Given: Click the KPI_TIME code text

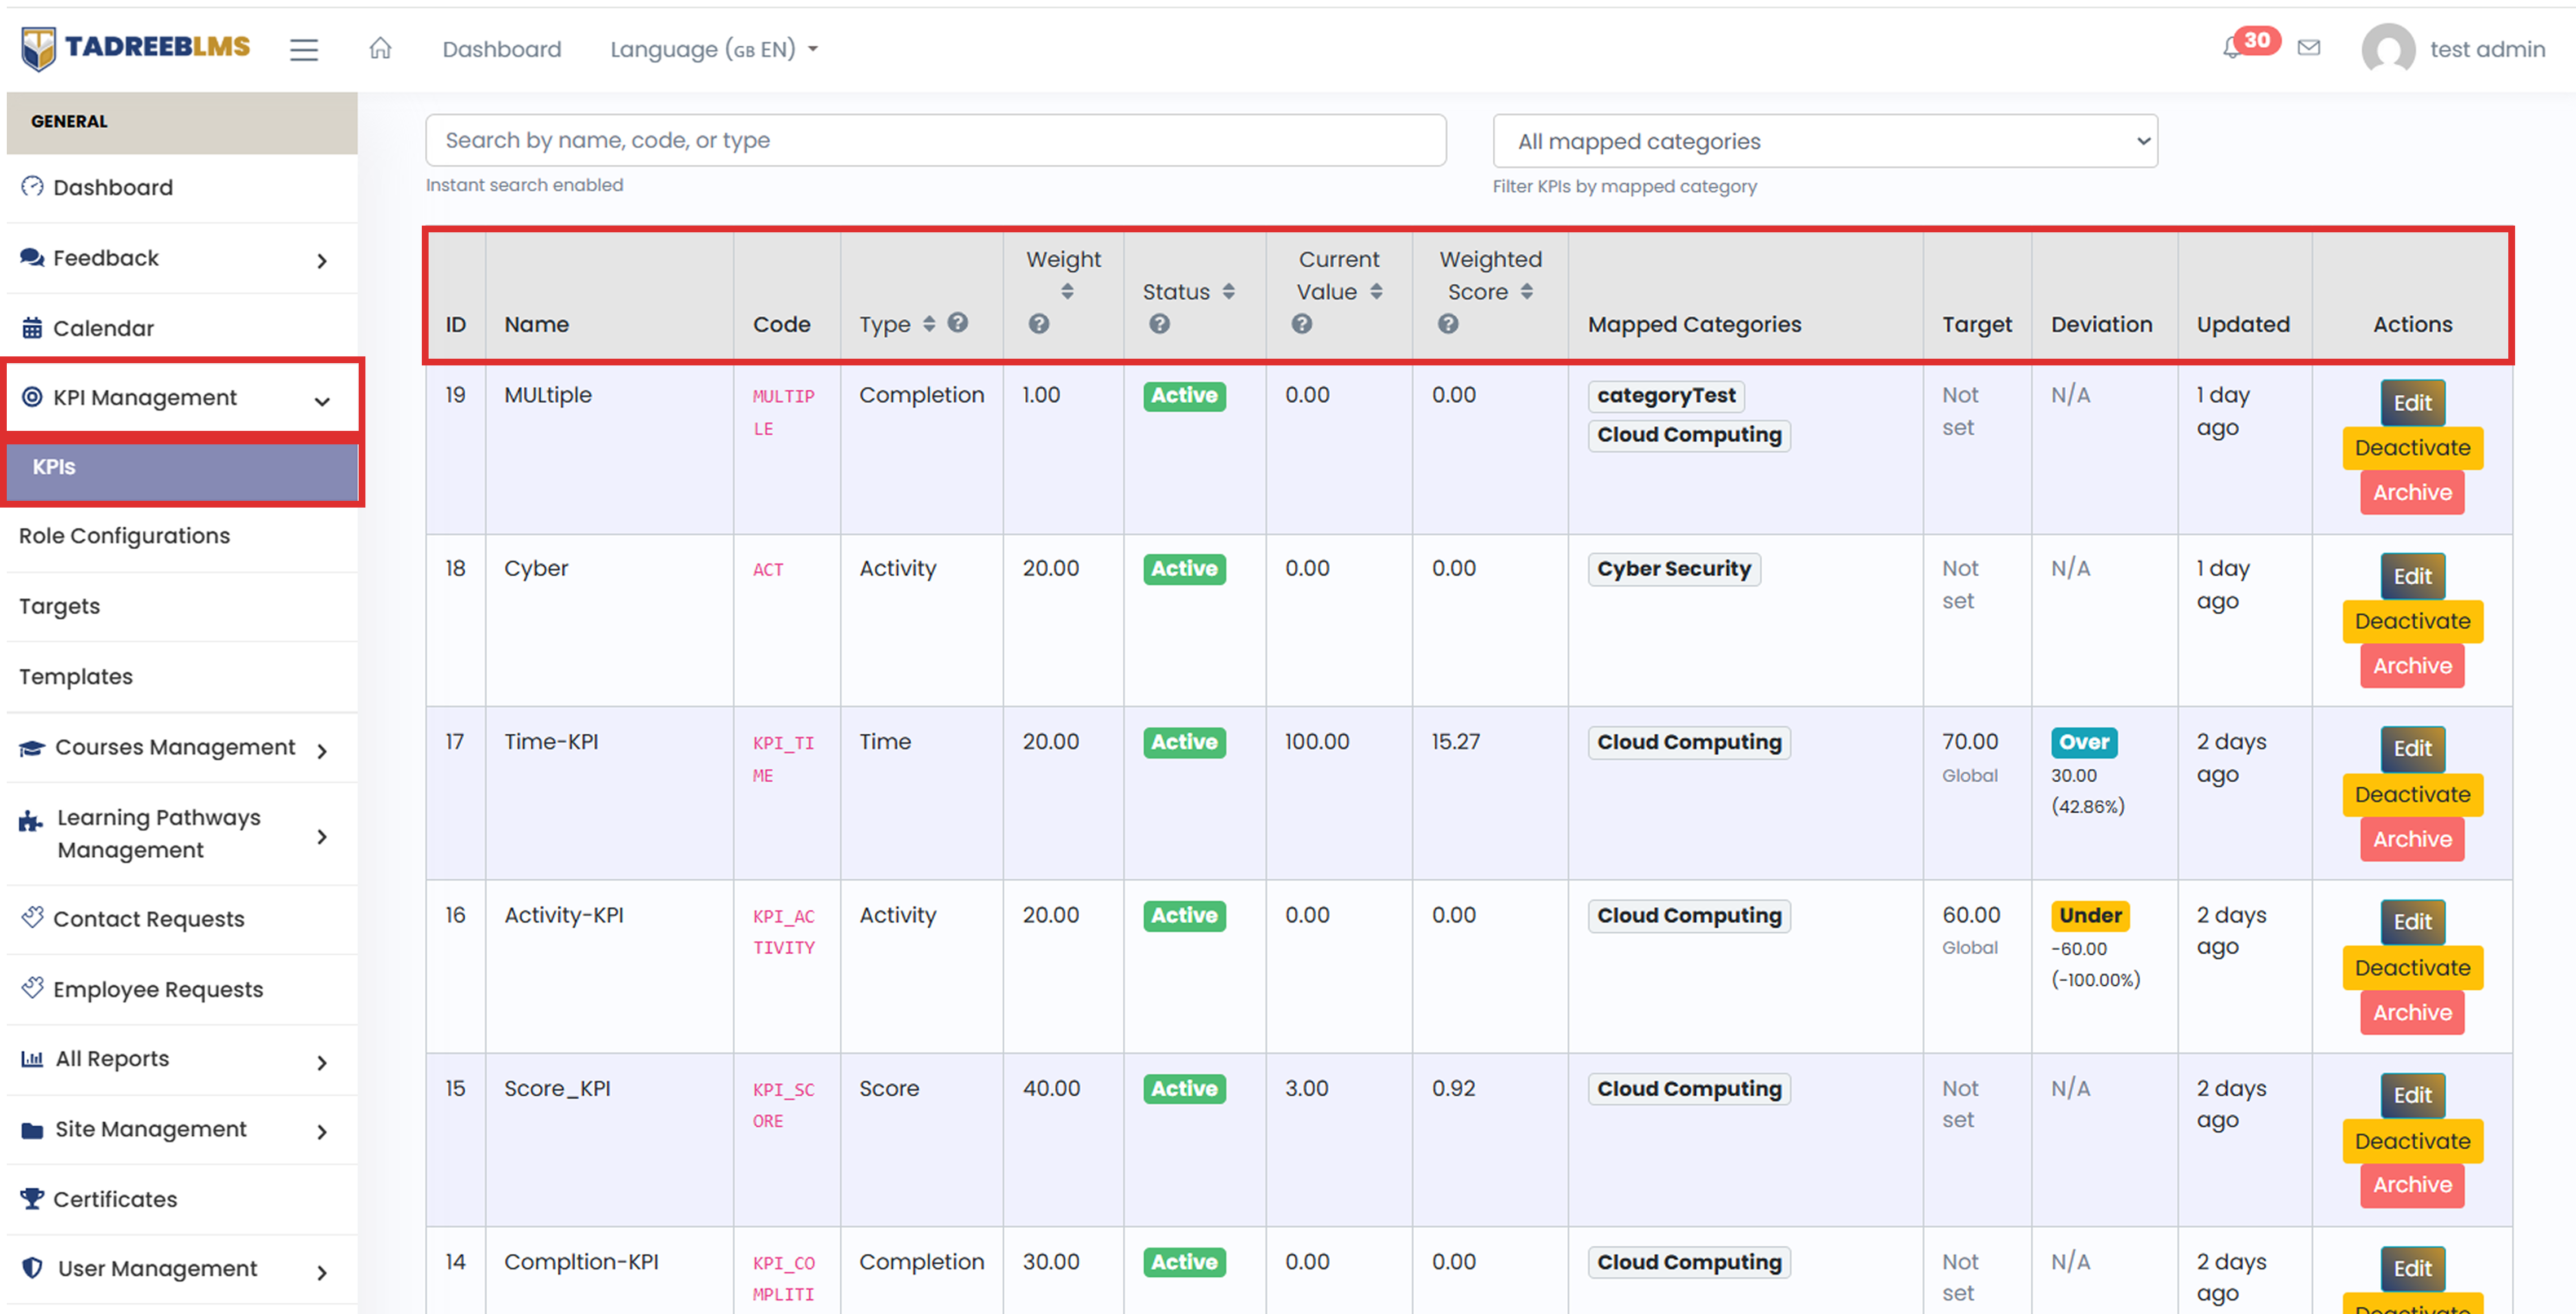Looking at the screenshot, I should (x=783, y=759).
